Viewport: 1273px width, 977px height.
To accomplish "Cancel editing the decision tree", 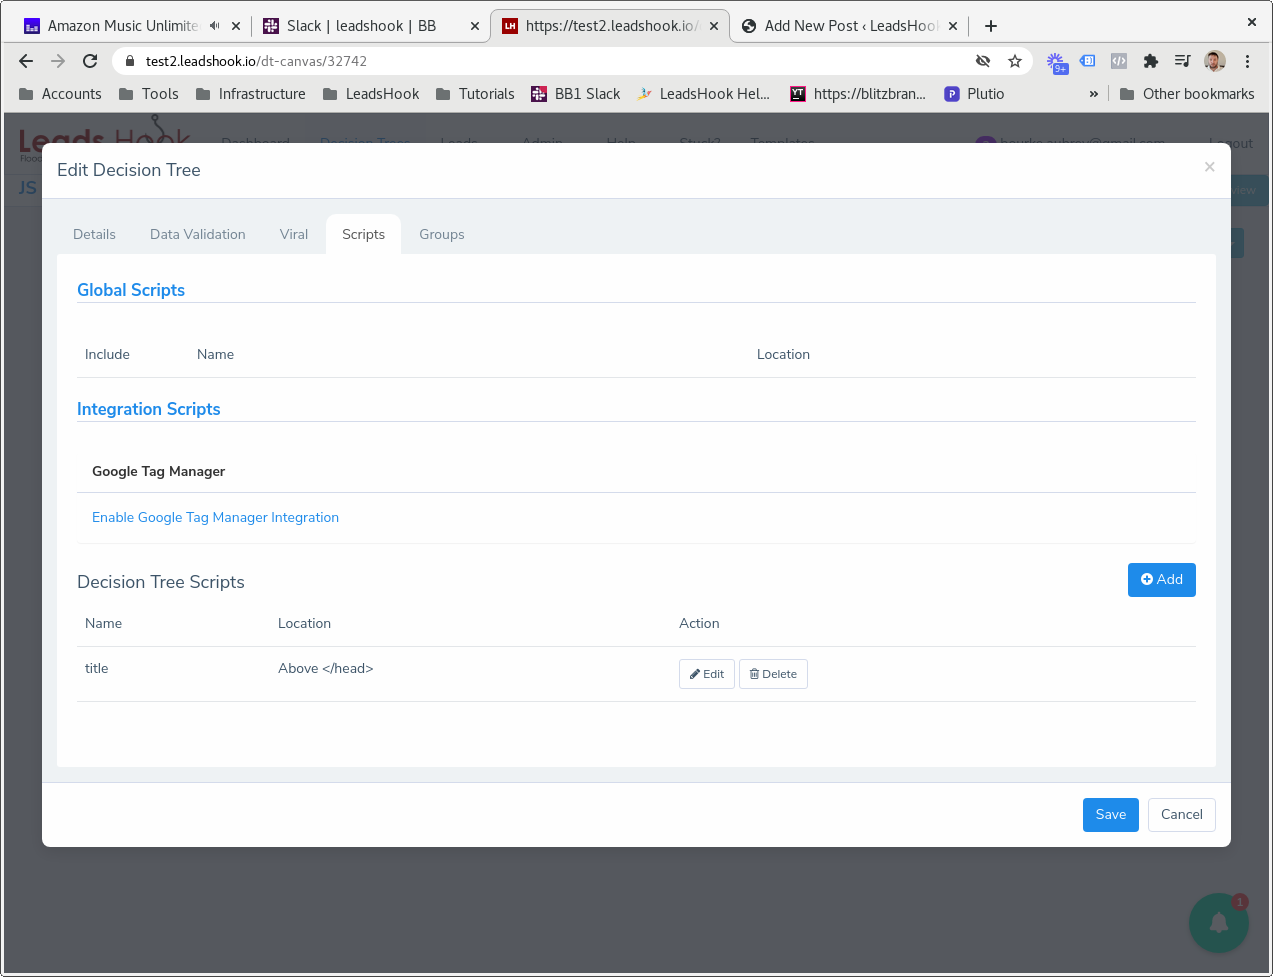I will [x=1182, y=815].
